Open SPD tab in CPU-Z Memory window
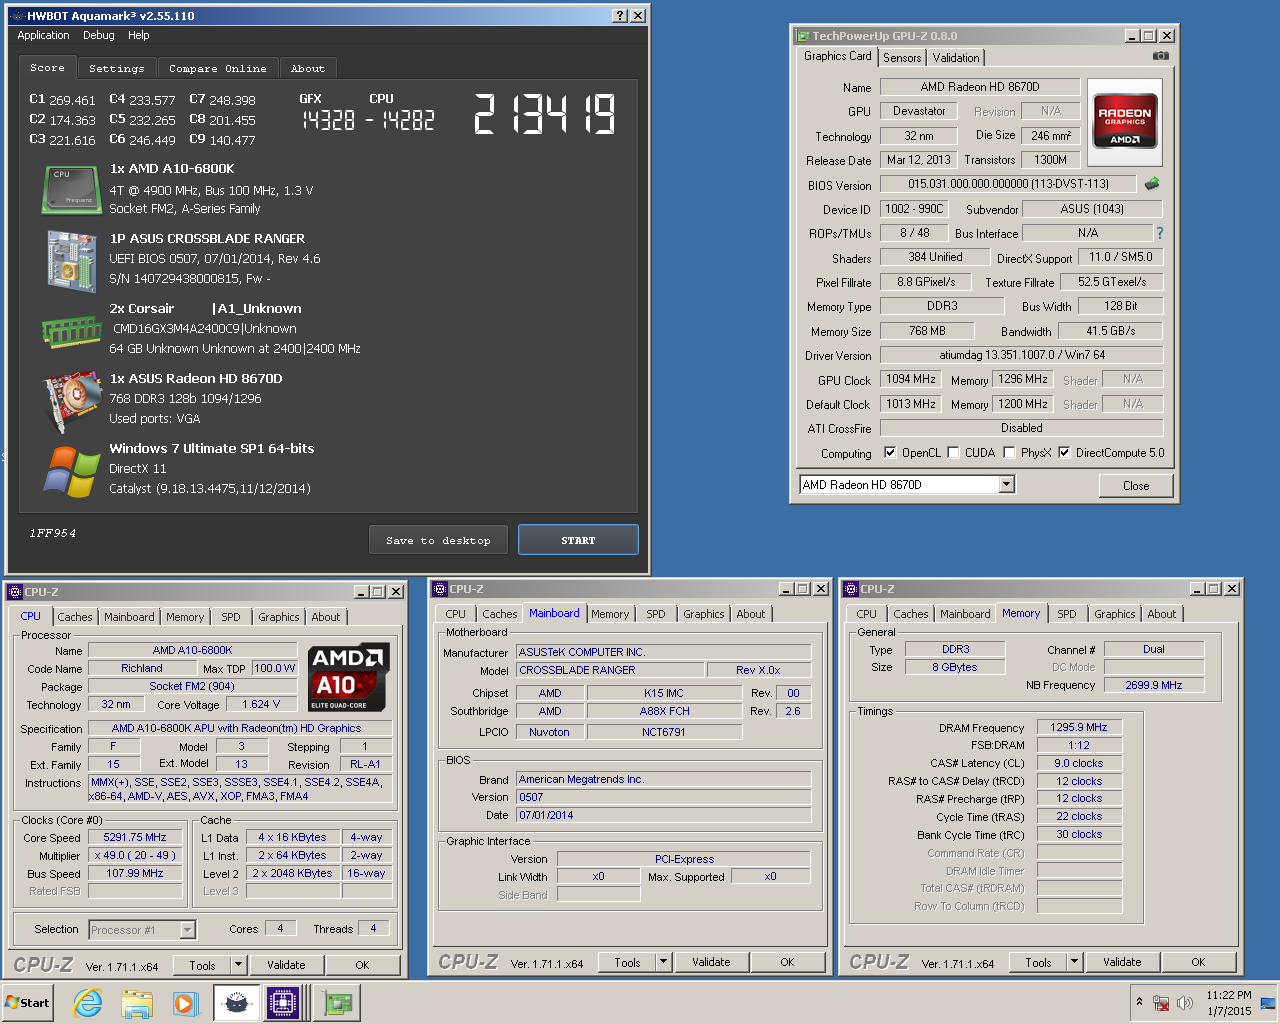 pos(1067,614)
